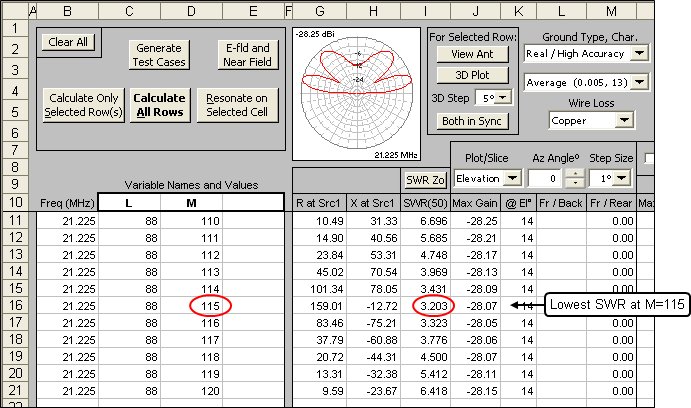This screenshot has height=408, width=691.
Task: Open the Plot/Slice Elevation dropdown
Action: pyautogui.click(x=513, y=178)
